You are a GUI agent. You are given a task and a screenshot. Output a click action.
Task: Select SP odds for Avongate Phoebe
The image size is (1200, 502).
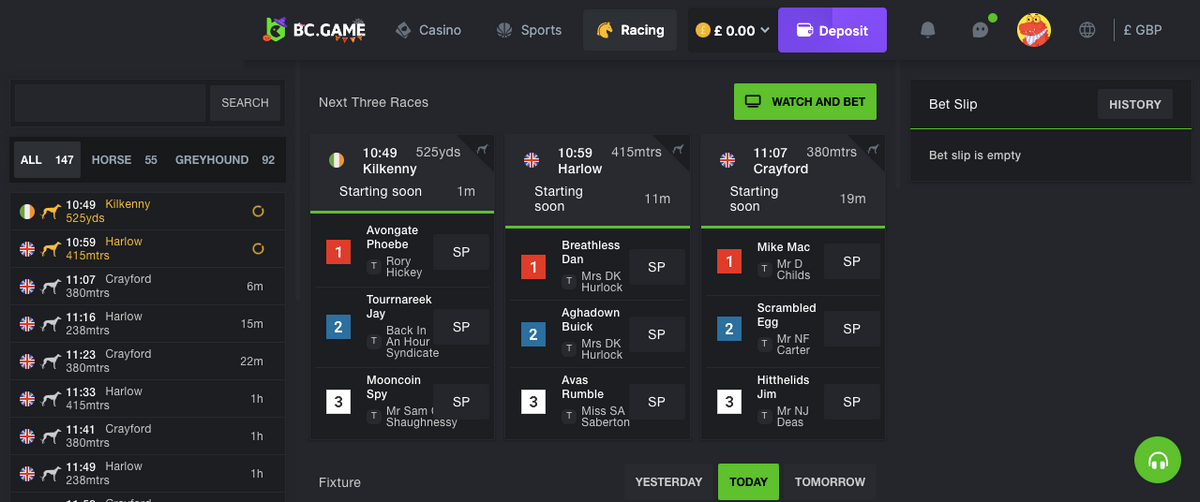tap(461, 252)
